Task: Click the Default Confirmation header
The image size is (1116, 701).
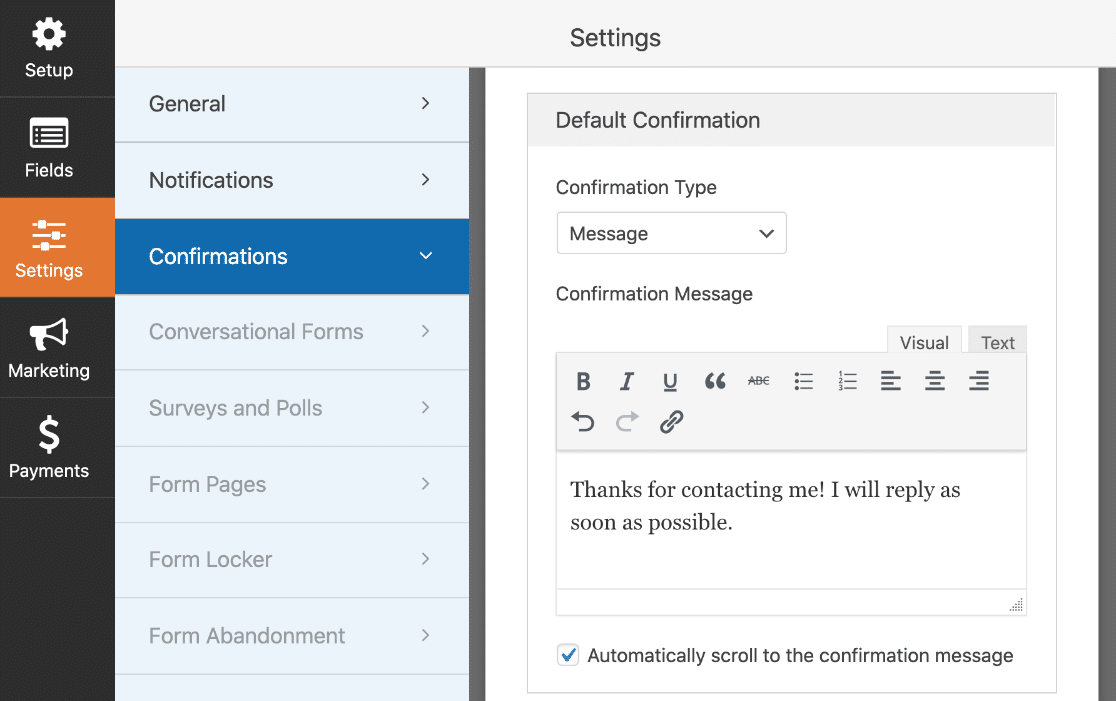Action: pos(791,120)
